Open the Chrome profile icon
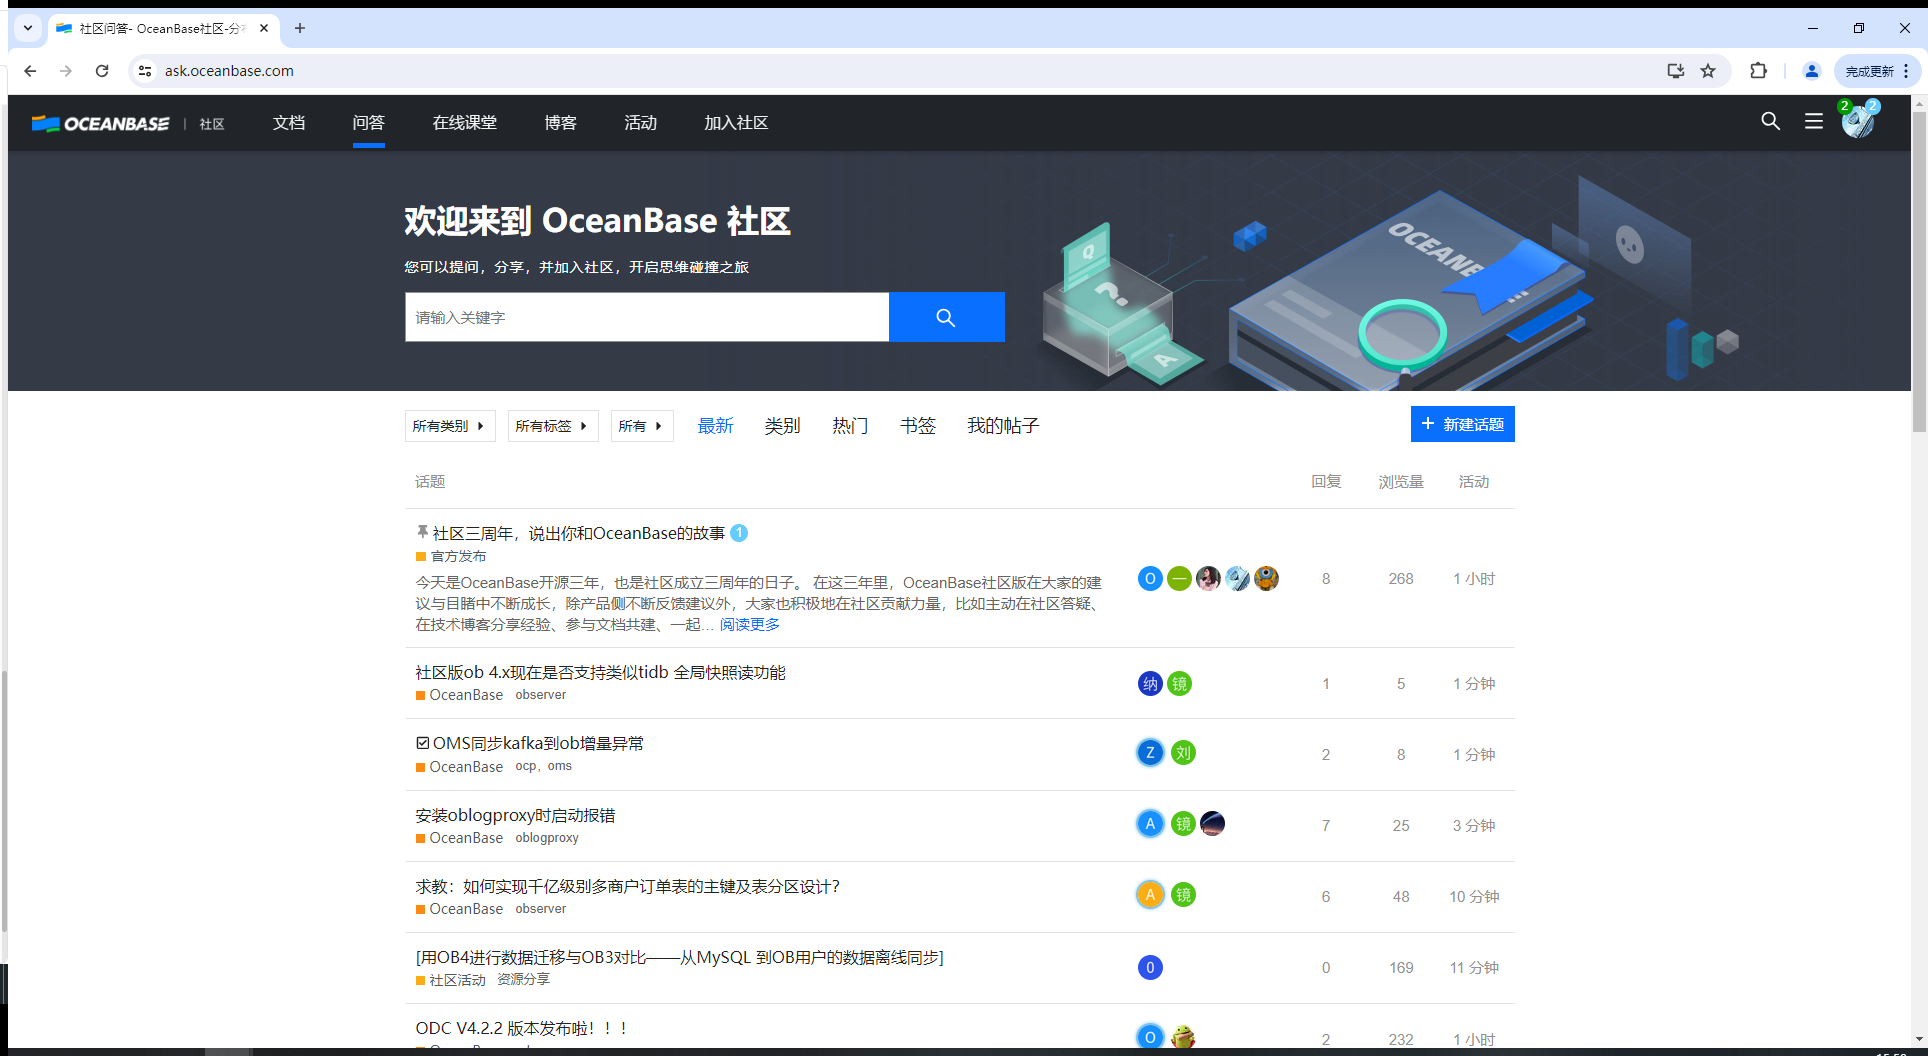The width and height of the screenshot is (1928, 1056). click(1811, 71)
